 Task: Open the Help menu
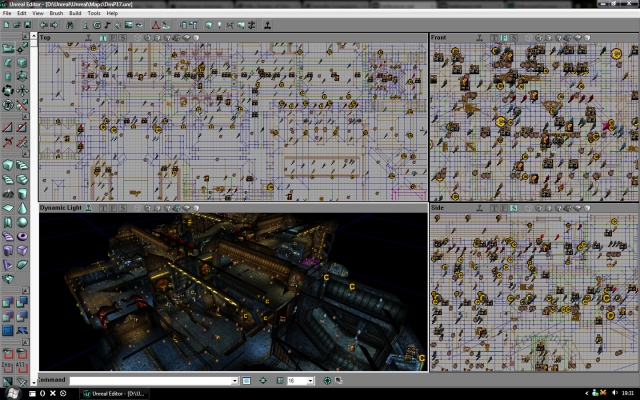pyautogui.click(x=112, y=13)
